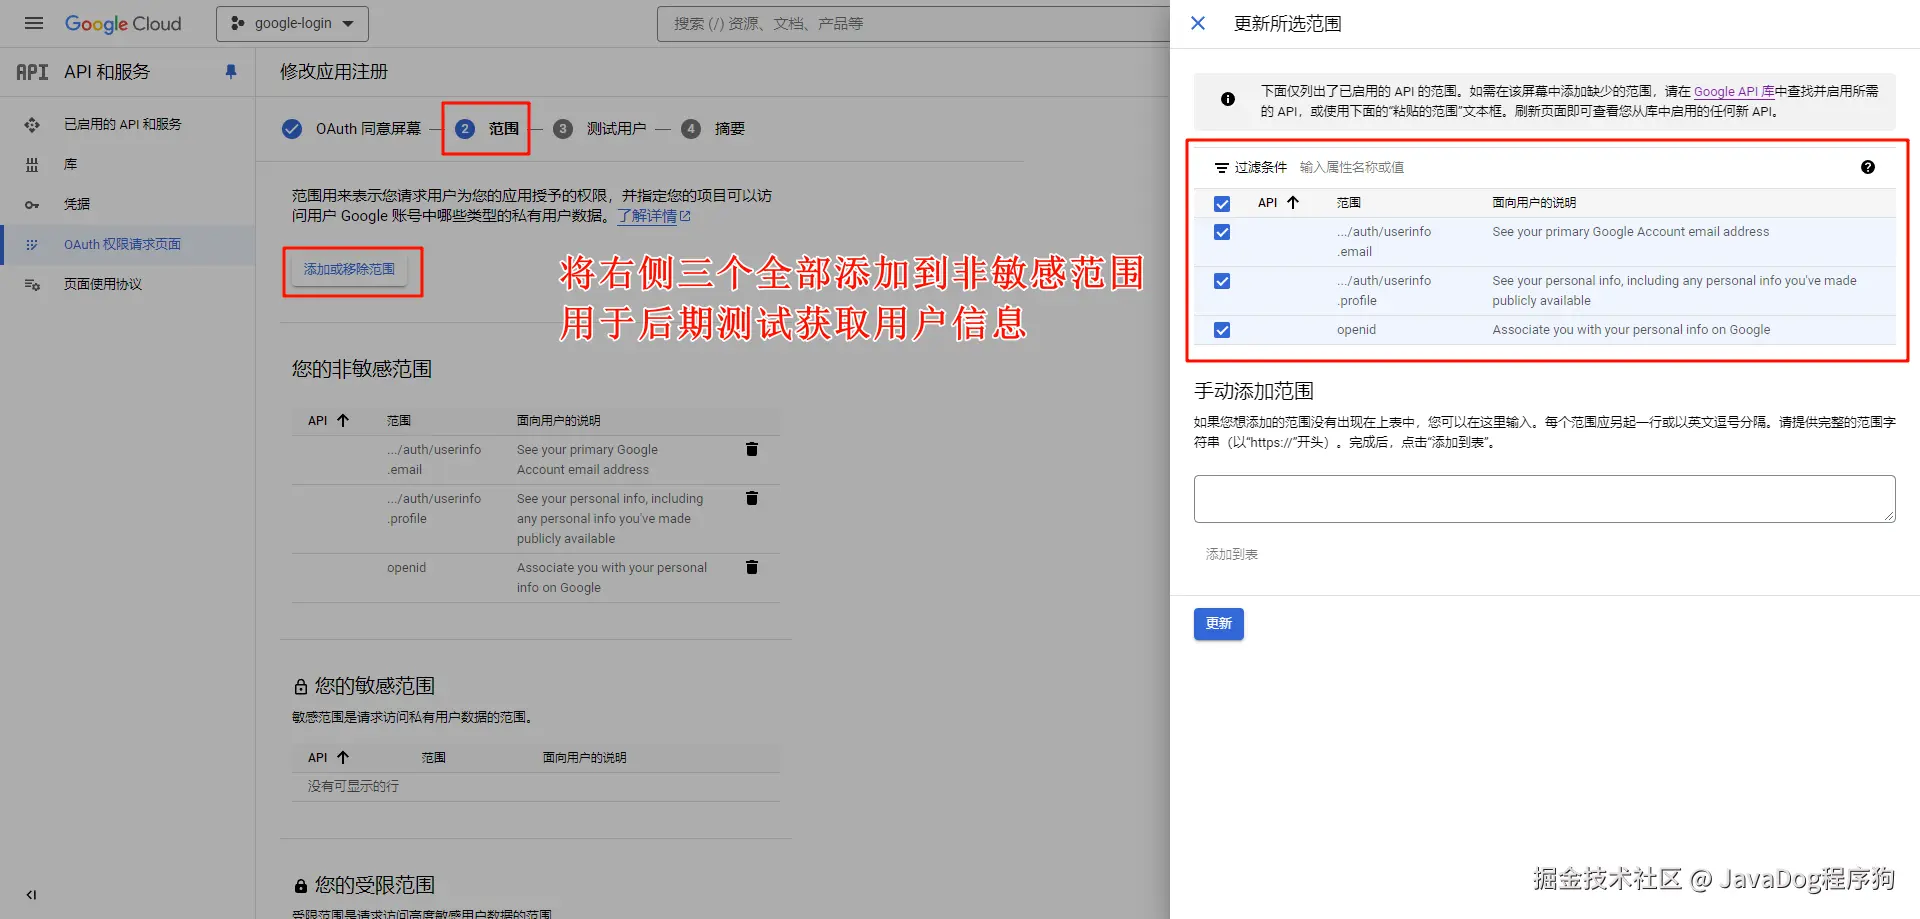
Task: Sort sensitive scopes by API column
Action: pyautogui.click(x=328, y=758)
